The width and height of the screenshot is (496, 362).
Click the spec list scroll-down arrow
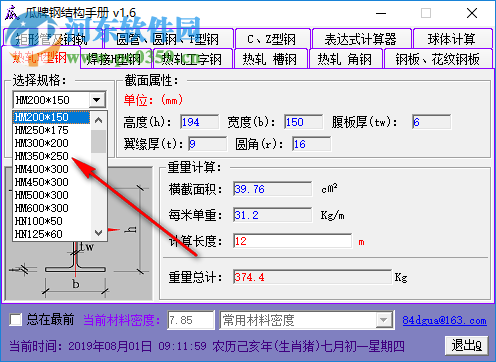pos(98,232)
